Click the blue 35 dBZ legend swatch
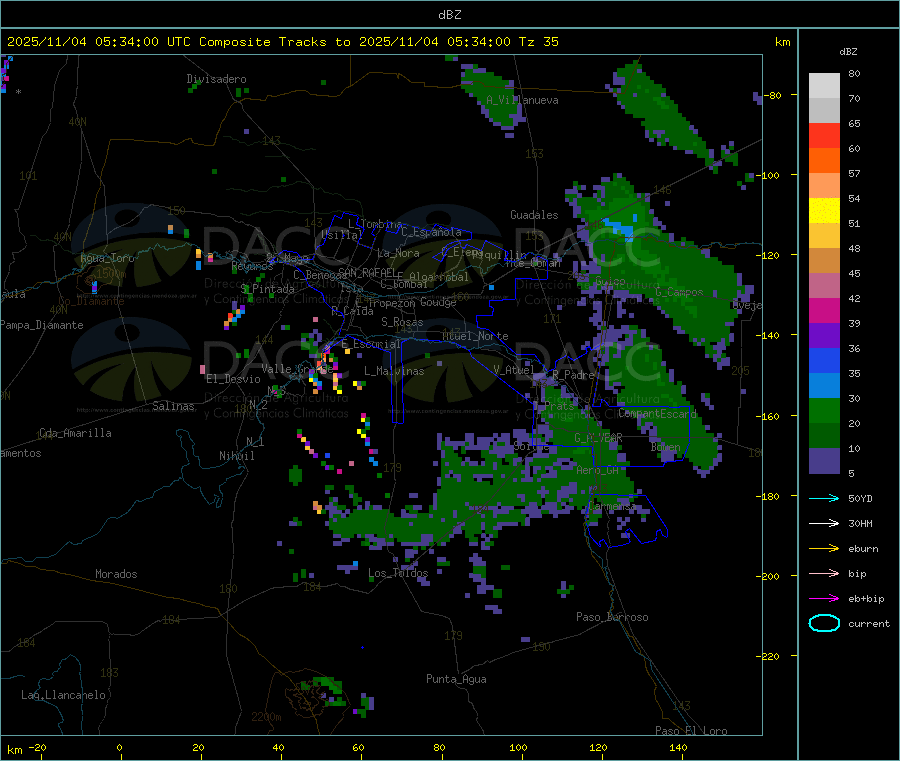 point(824,360)
